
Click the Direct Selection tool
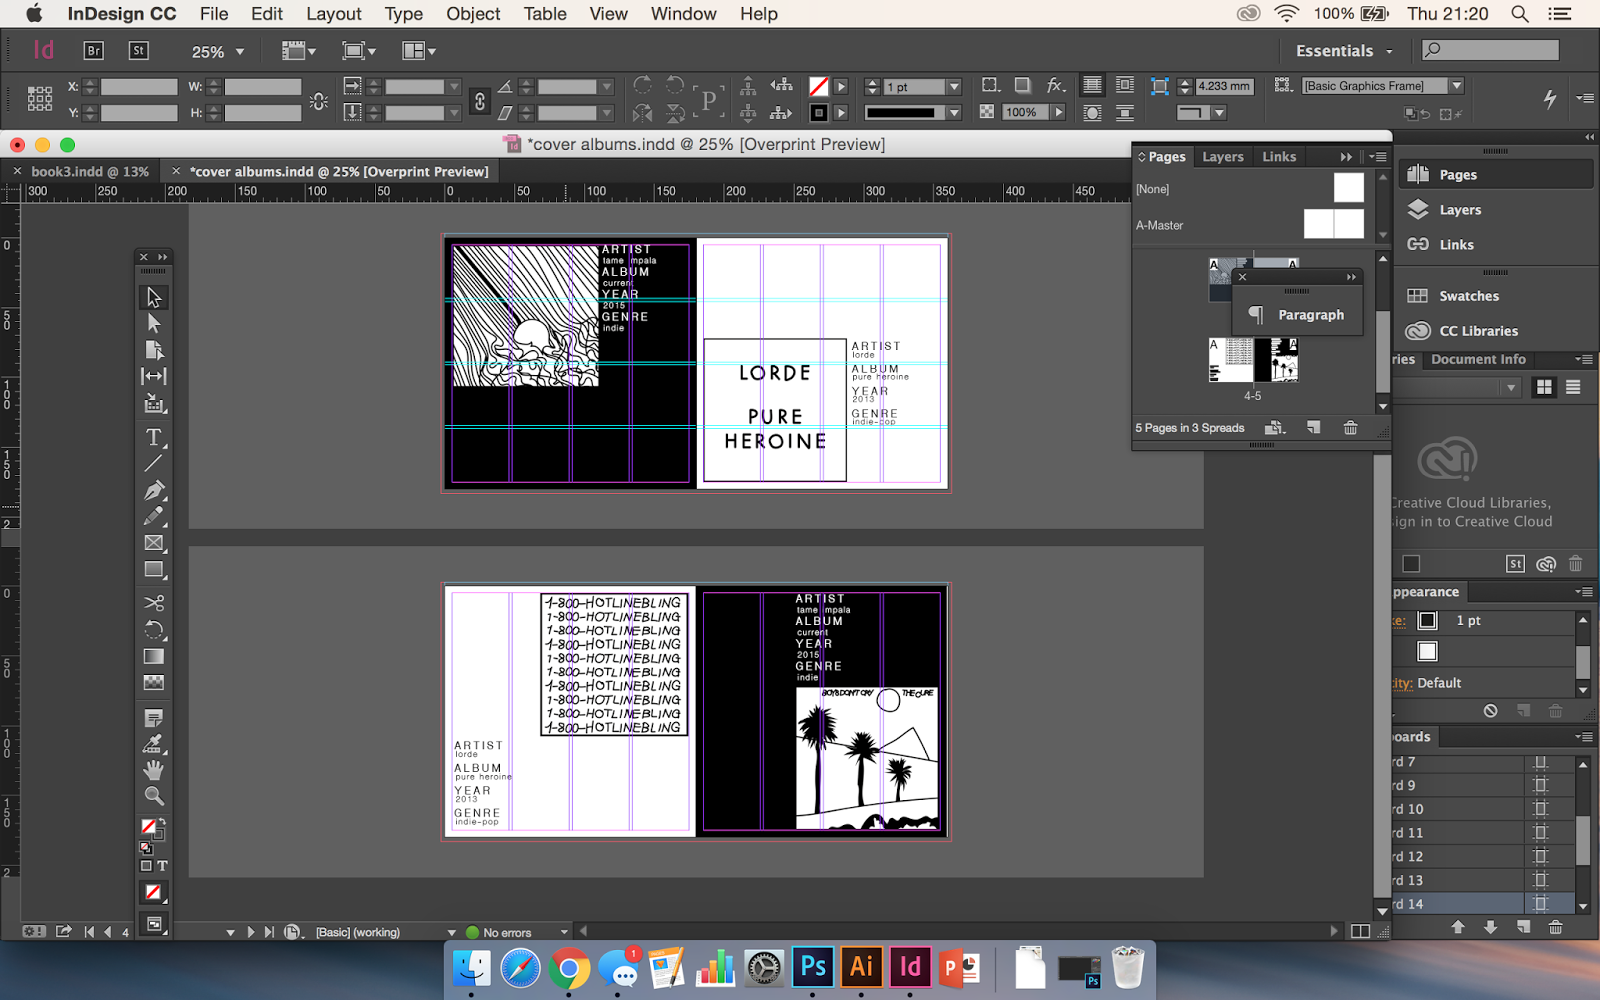tap(153, 323)
